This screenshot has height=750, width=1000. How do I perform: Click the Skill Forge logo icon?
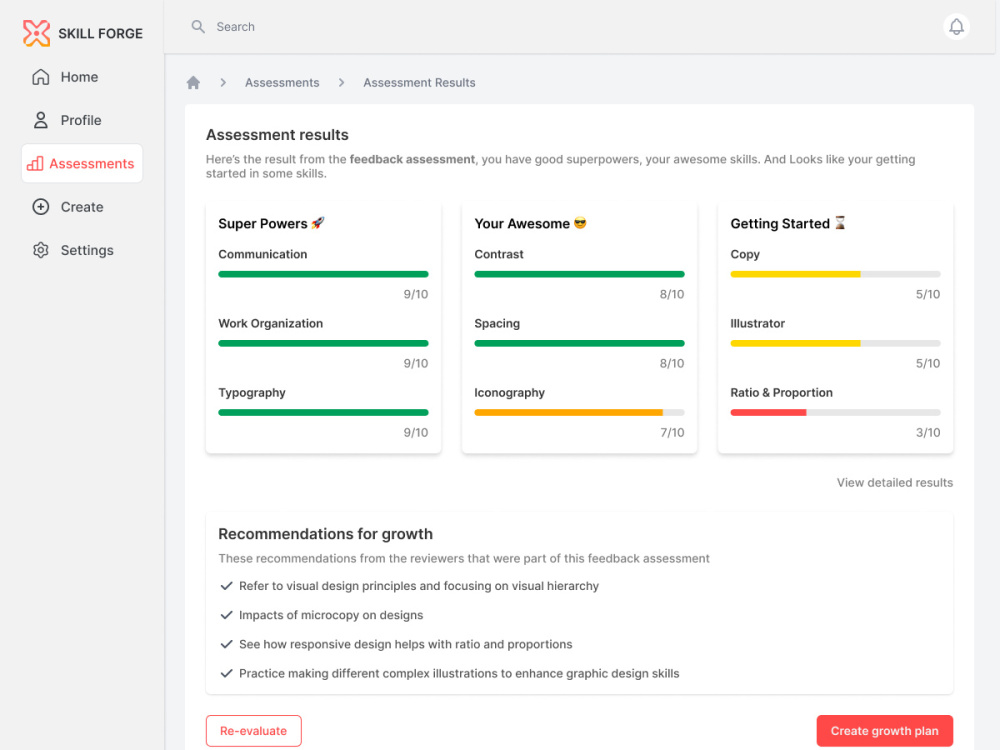coord(36,33)
